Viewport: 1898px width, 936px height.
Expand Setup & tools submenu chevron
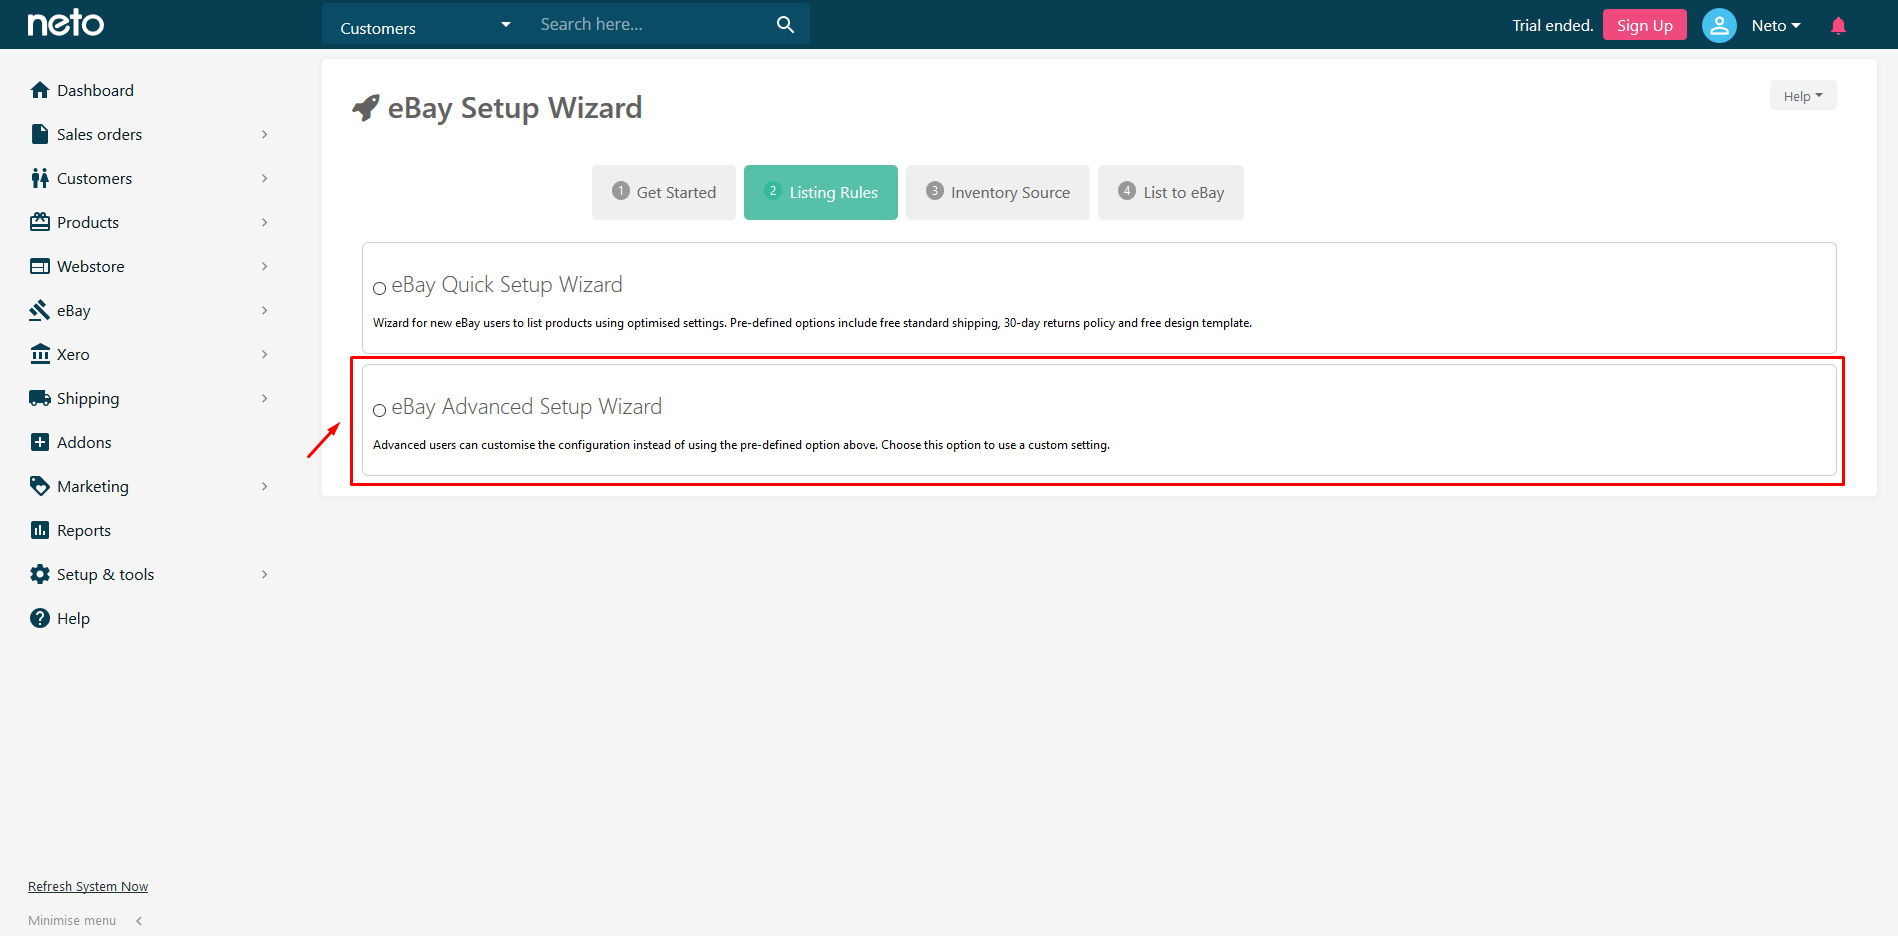point(265,574)
